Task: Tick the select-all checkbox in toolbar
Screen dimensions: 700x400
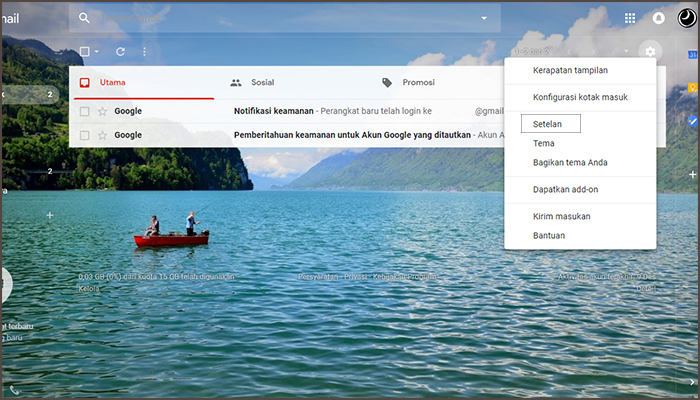Action: tap(85, 52)
